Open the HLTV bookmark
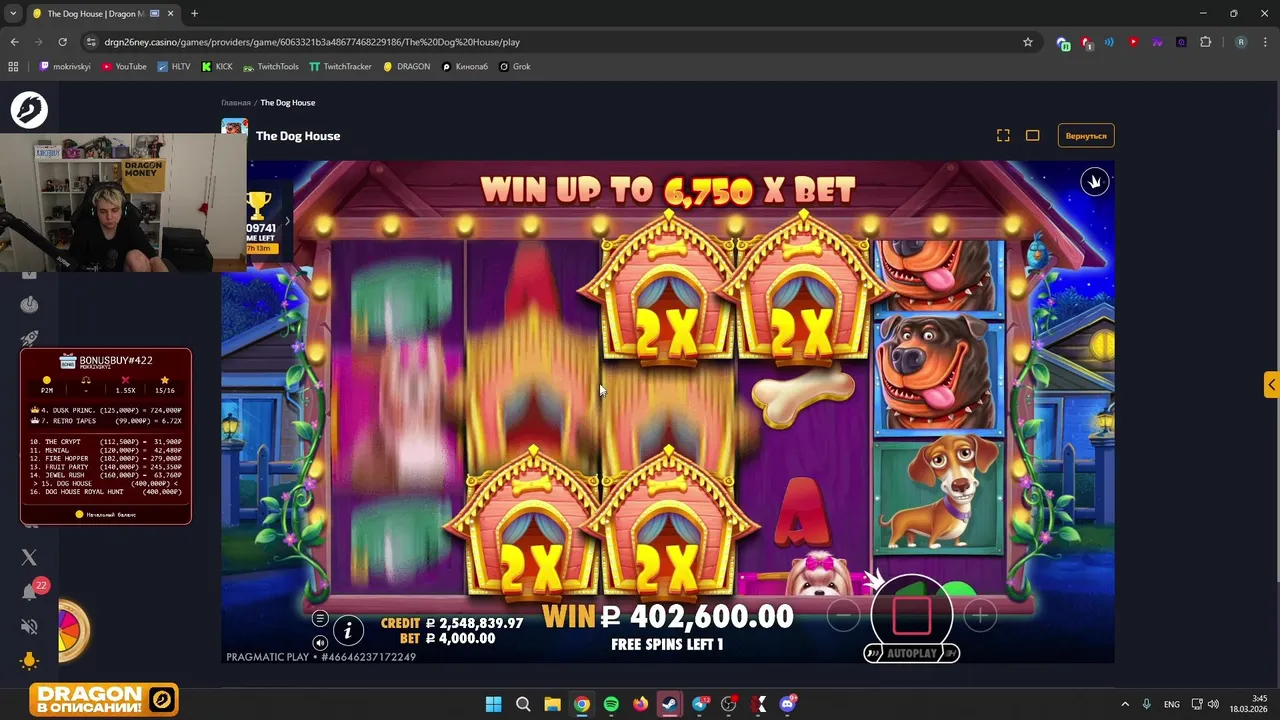The width and height of the screenshot is (1280, 720). pos(174,66)
